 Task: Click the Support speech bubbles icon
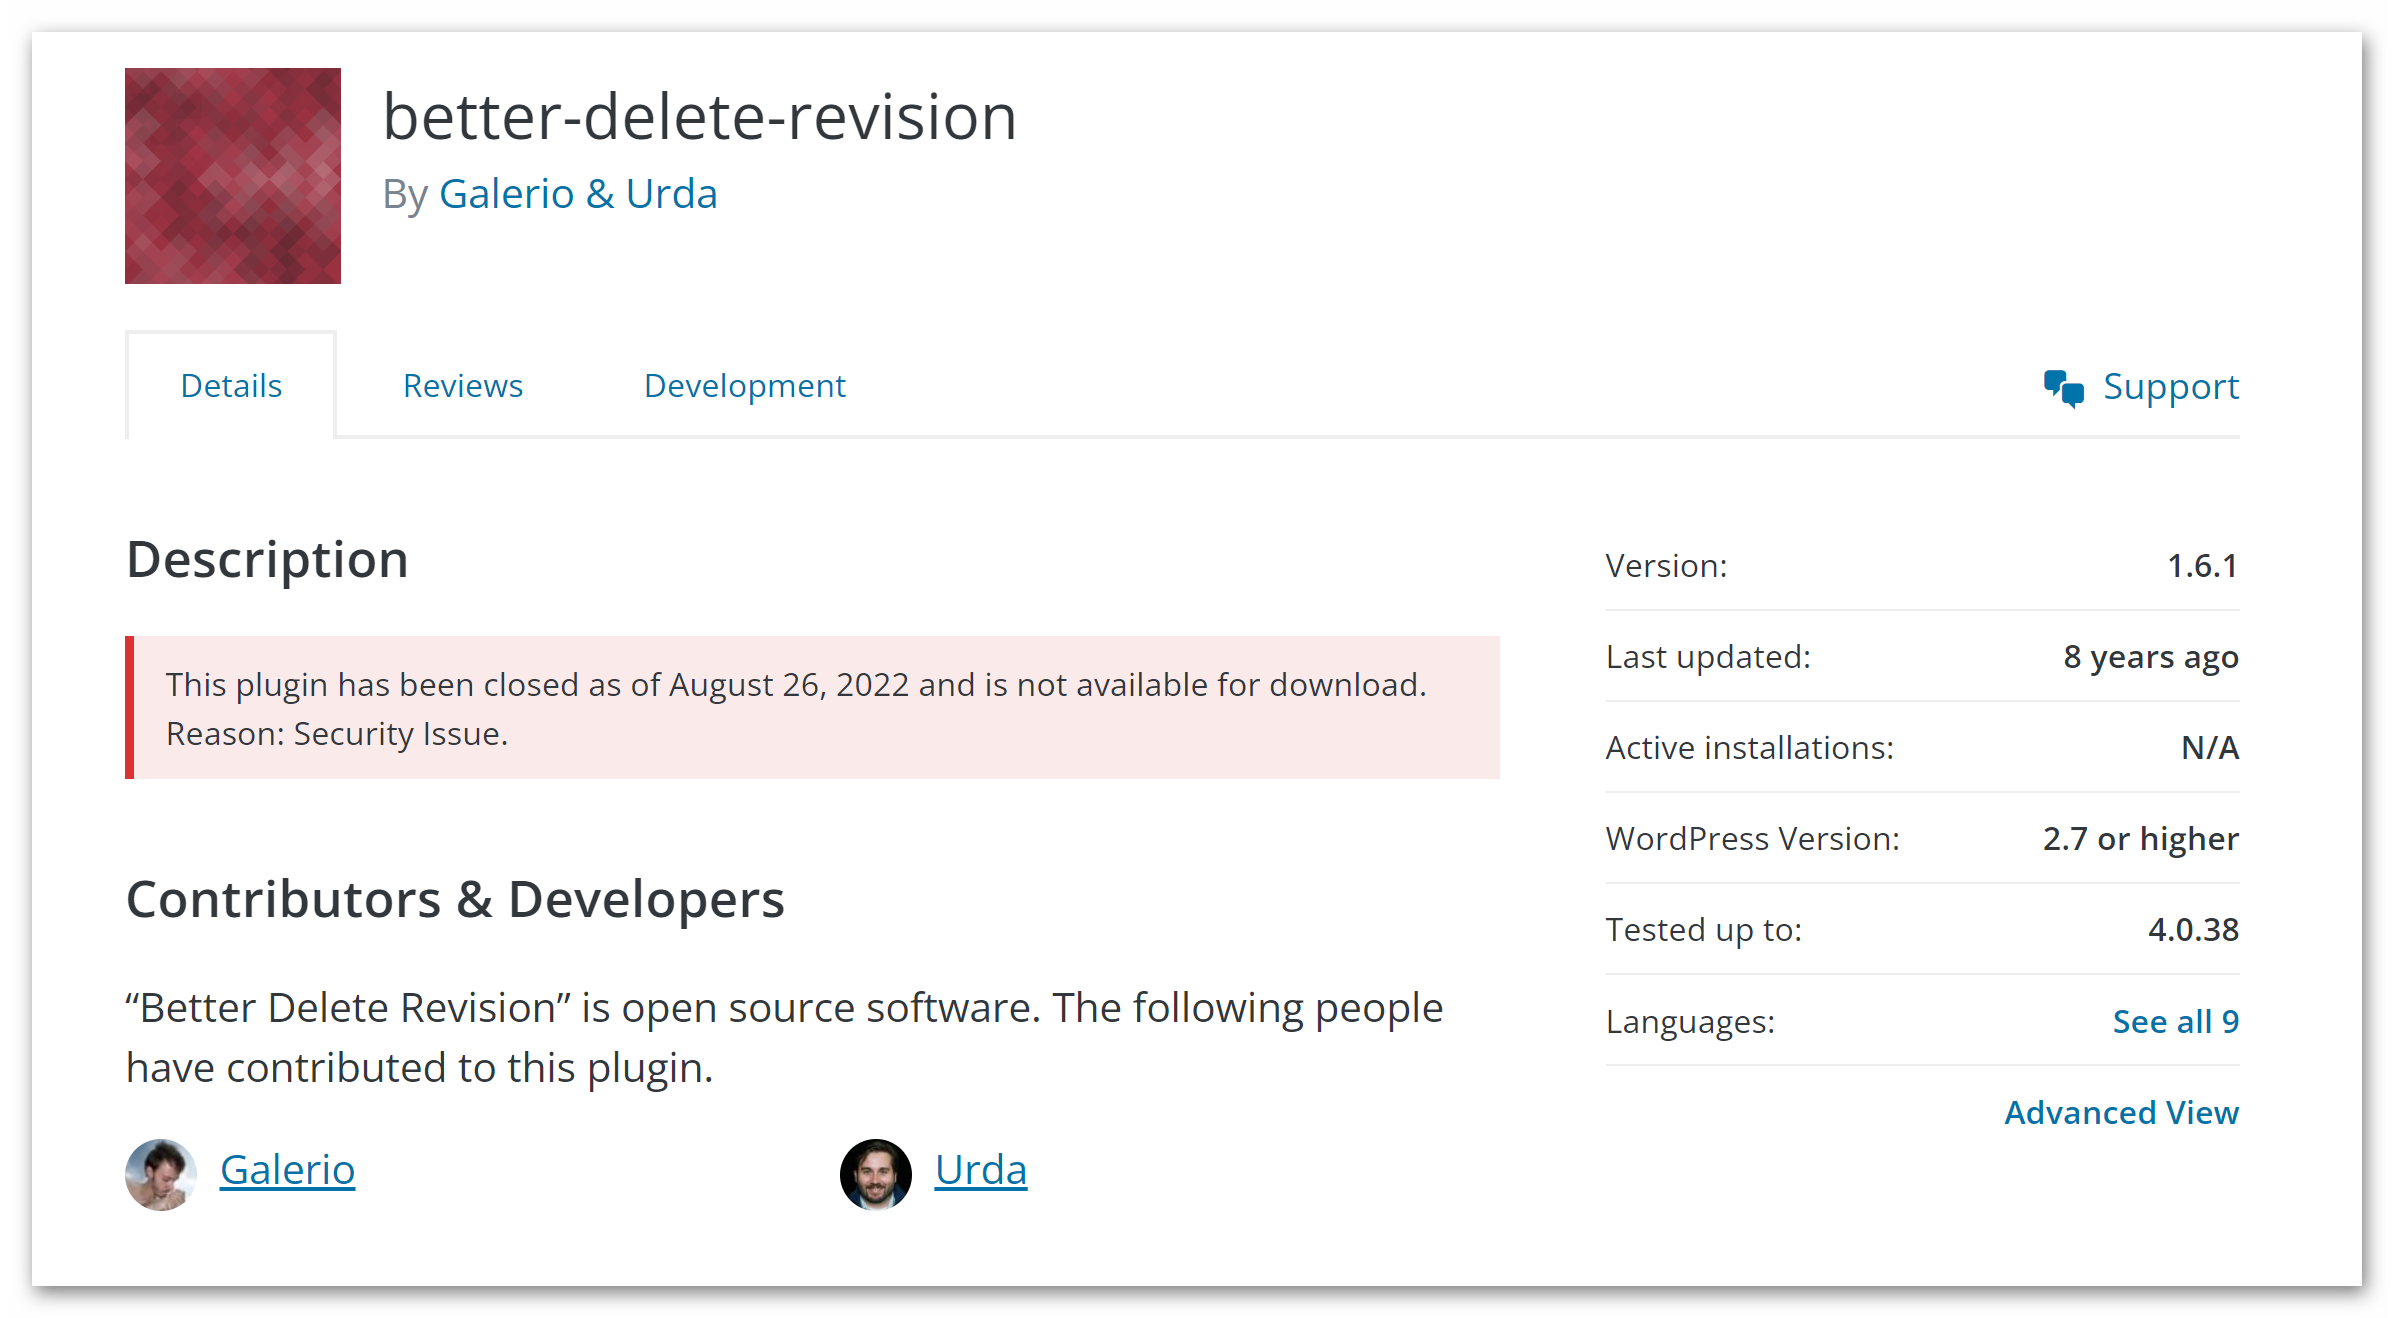pos(2063,388)
